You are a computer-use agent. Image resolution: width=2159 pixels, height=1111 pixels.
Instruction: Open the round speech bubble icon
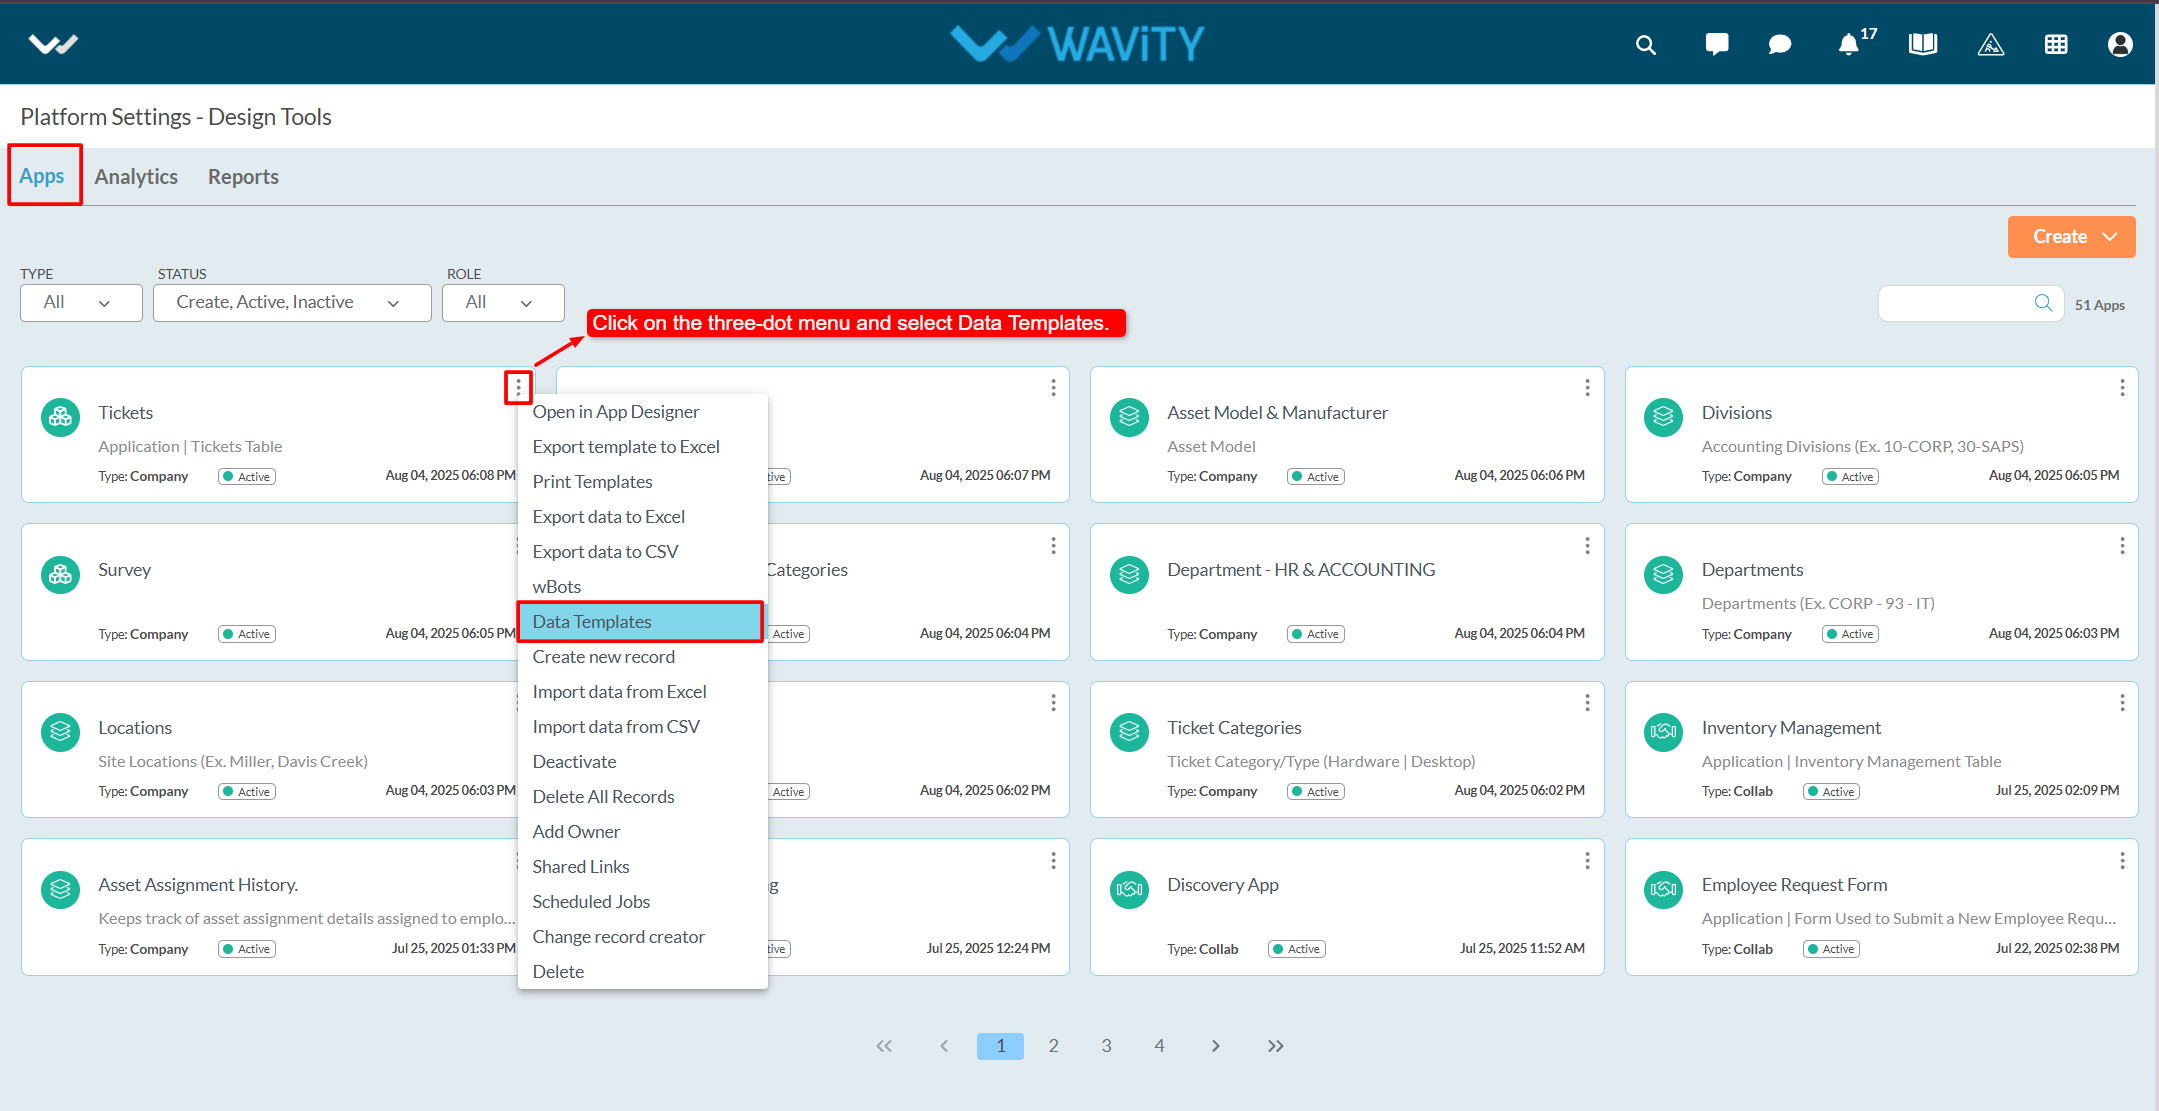[1780, 45]
